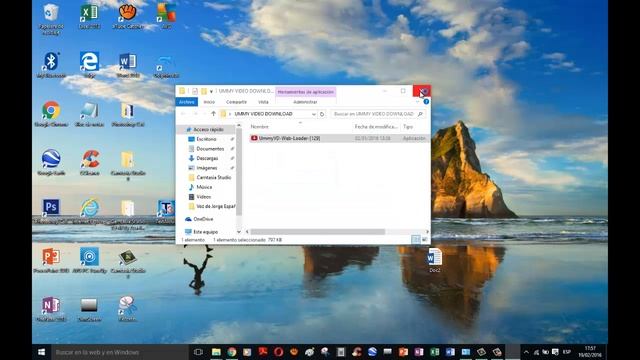Open the Edge browser desktop shortcut
640x360 pixels.
pyautogui.click(x=89, y=64)
